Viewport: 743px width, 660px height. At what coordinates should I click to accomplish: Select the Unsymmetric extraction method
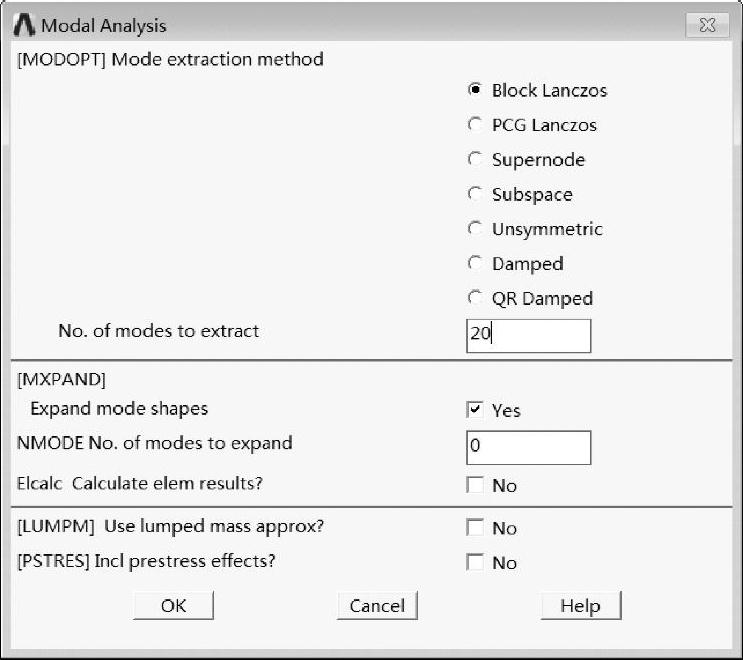click(475, 228)
